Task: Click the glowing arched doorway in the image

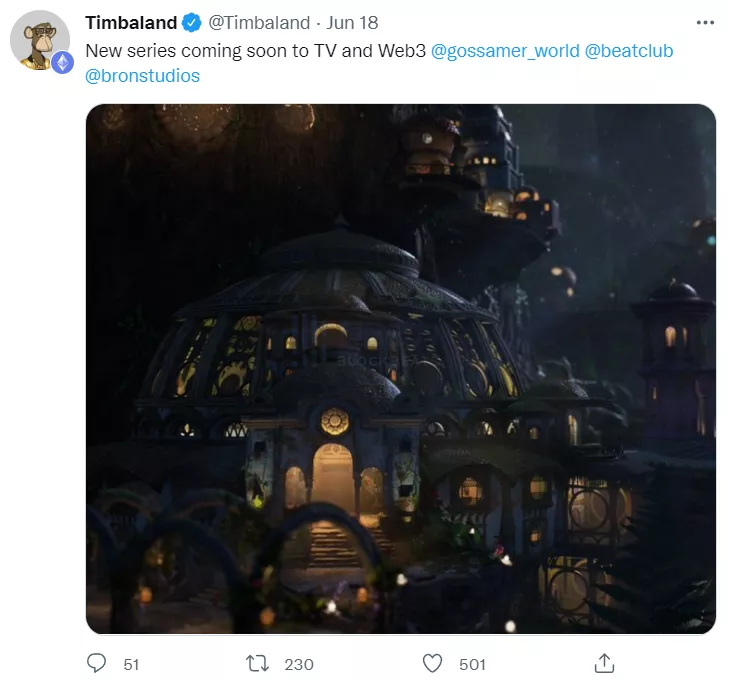Action: (333, 479)
